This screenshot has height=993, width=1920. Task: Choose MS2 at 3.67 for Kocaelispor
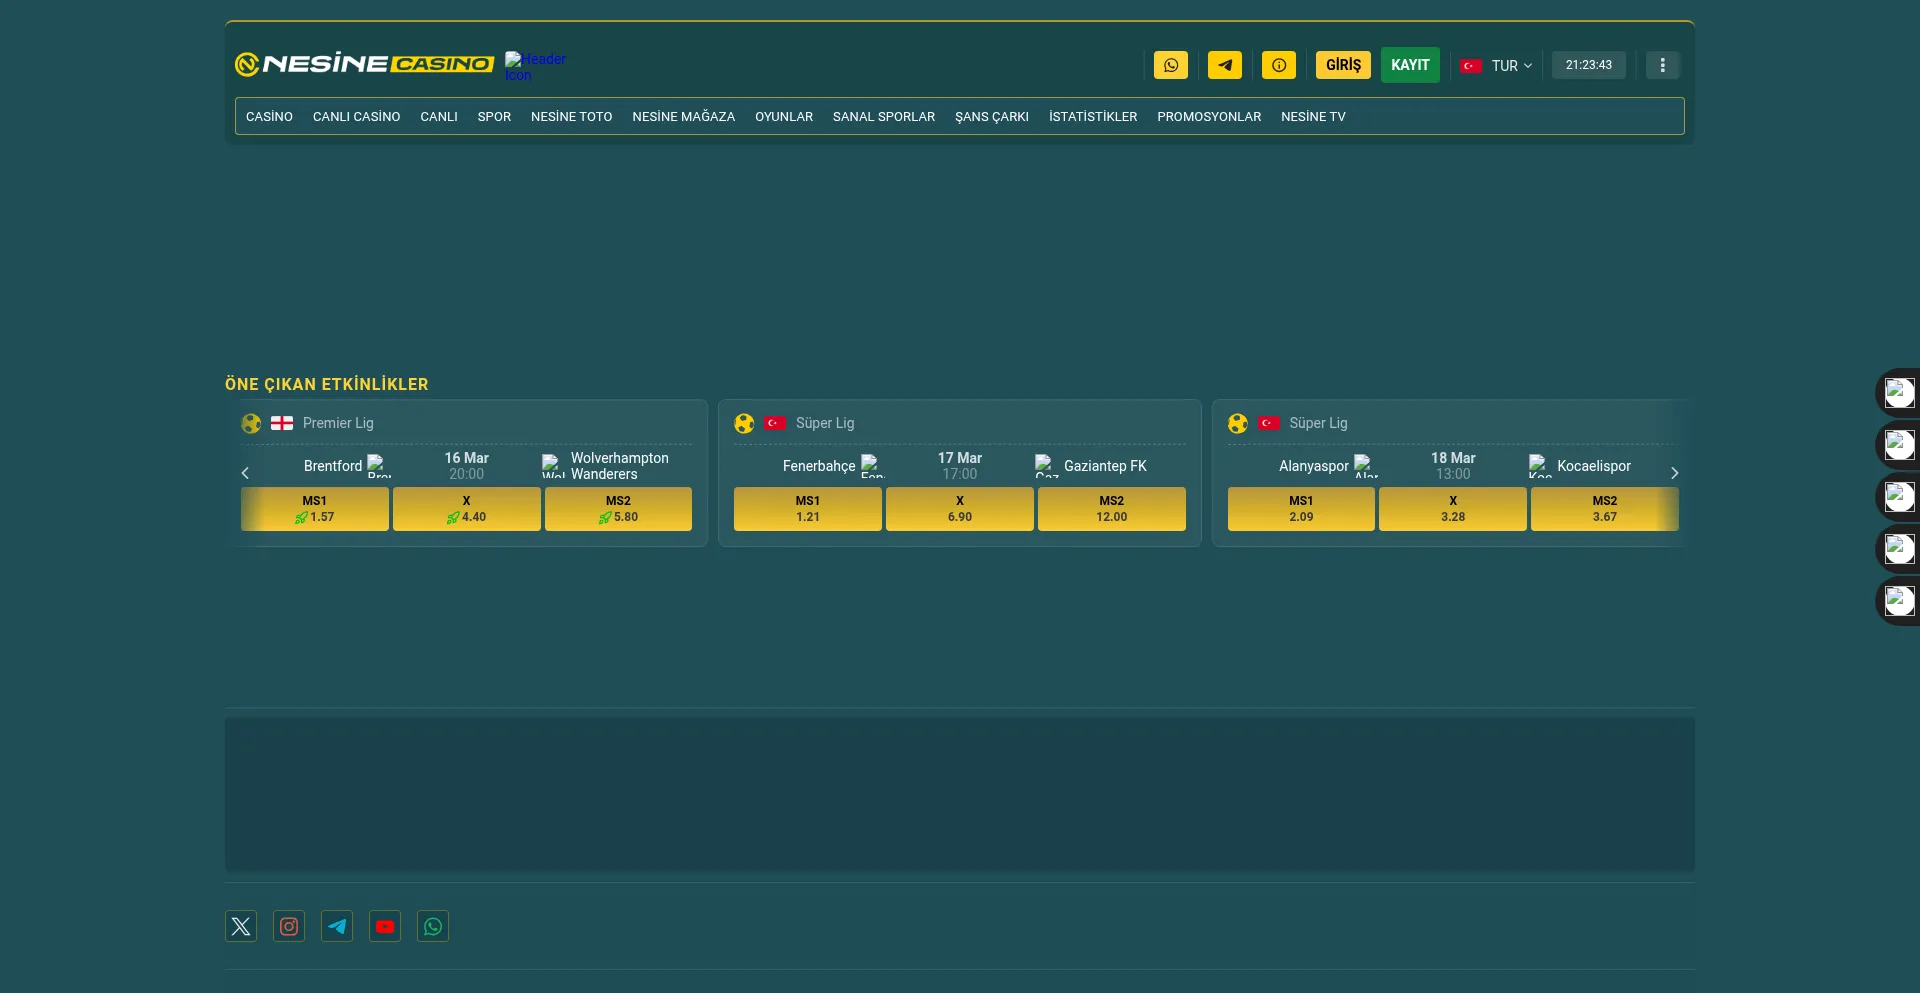tap(1605, 509)
